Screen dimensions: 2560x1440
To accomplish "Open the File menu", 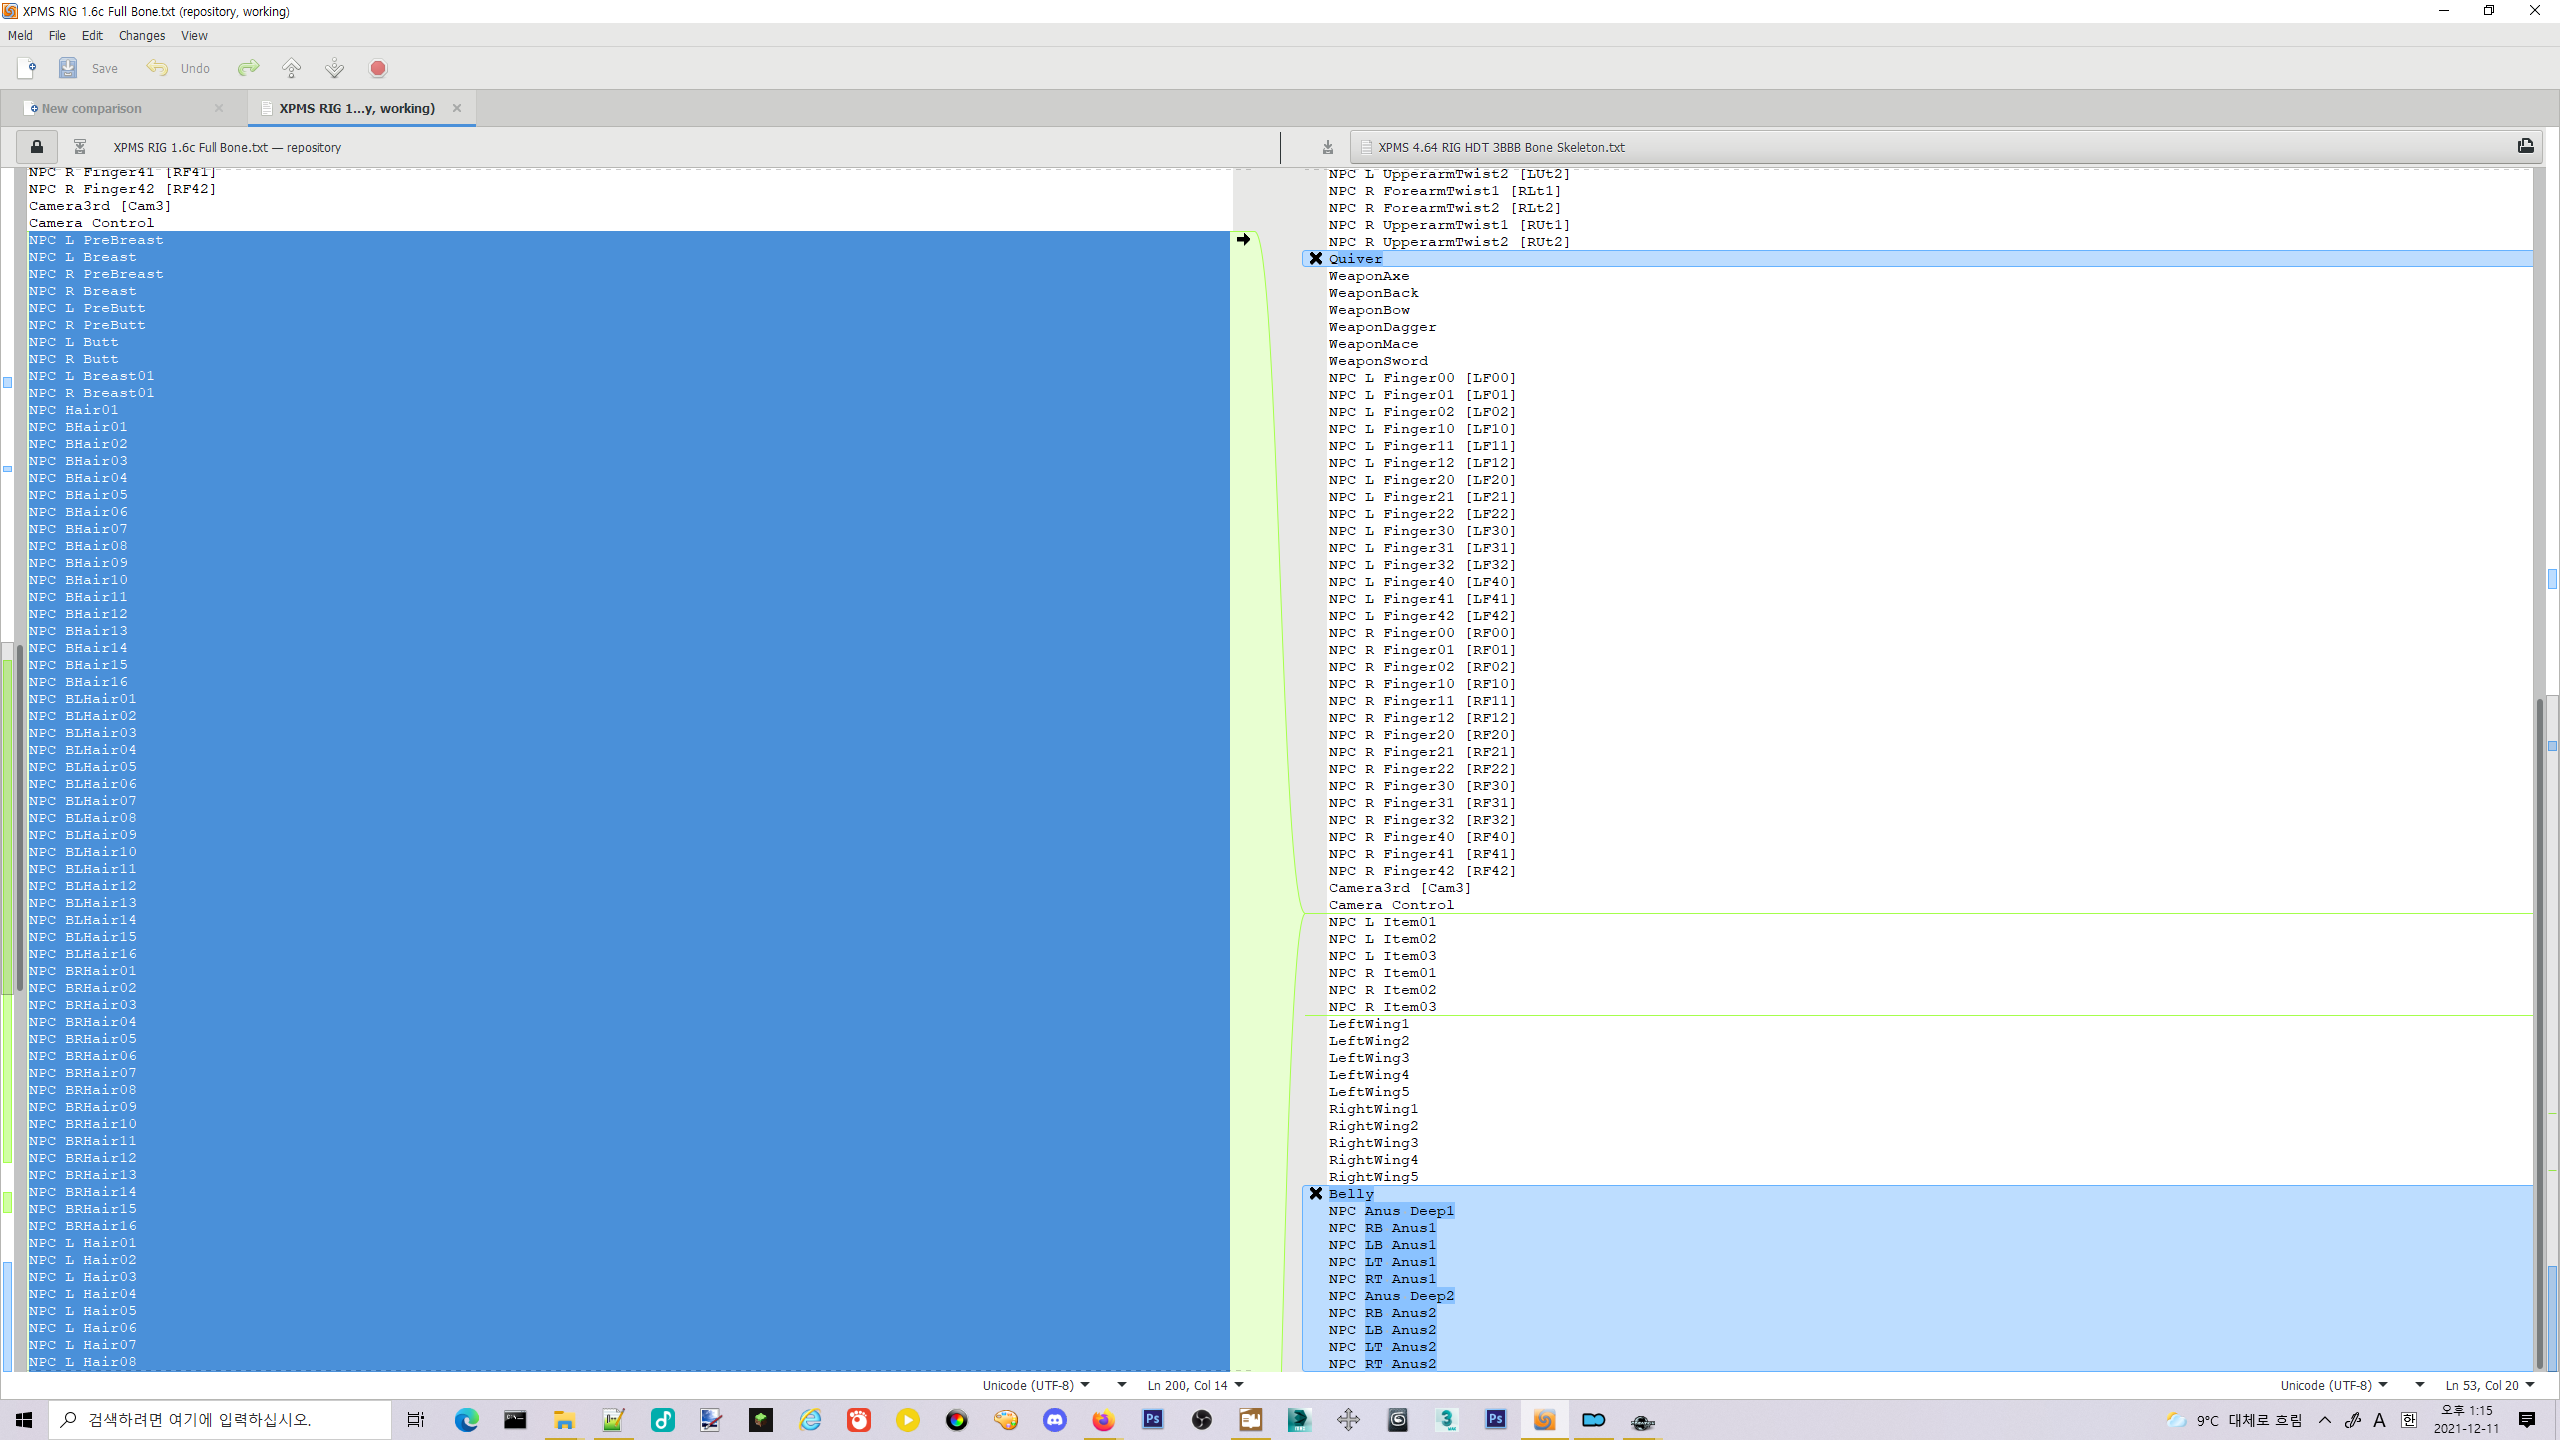I will (57, 35).
